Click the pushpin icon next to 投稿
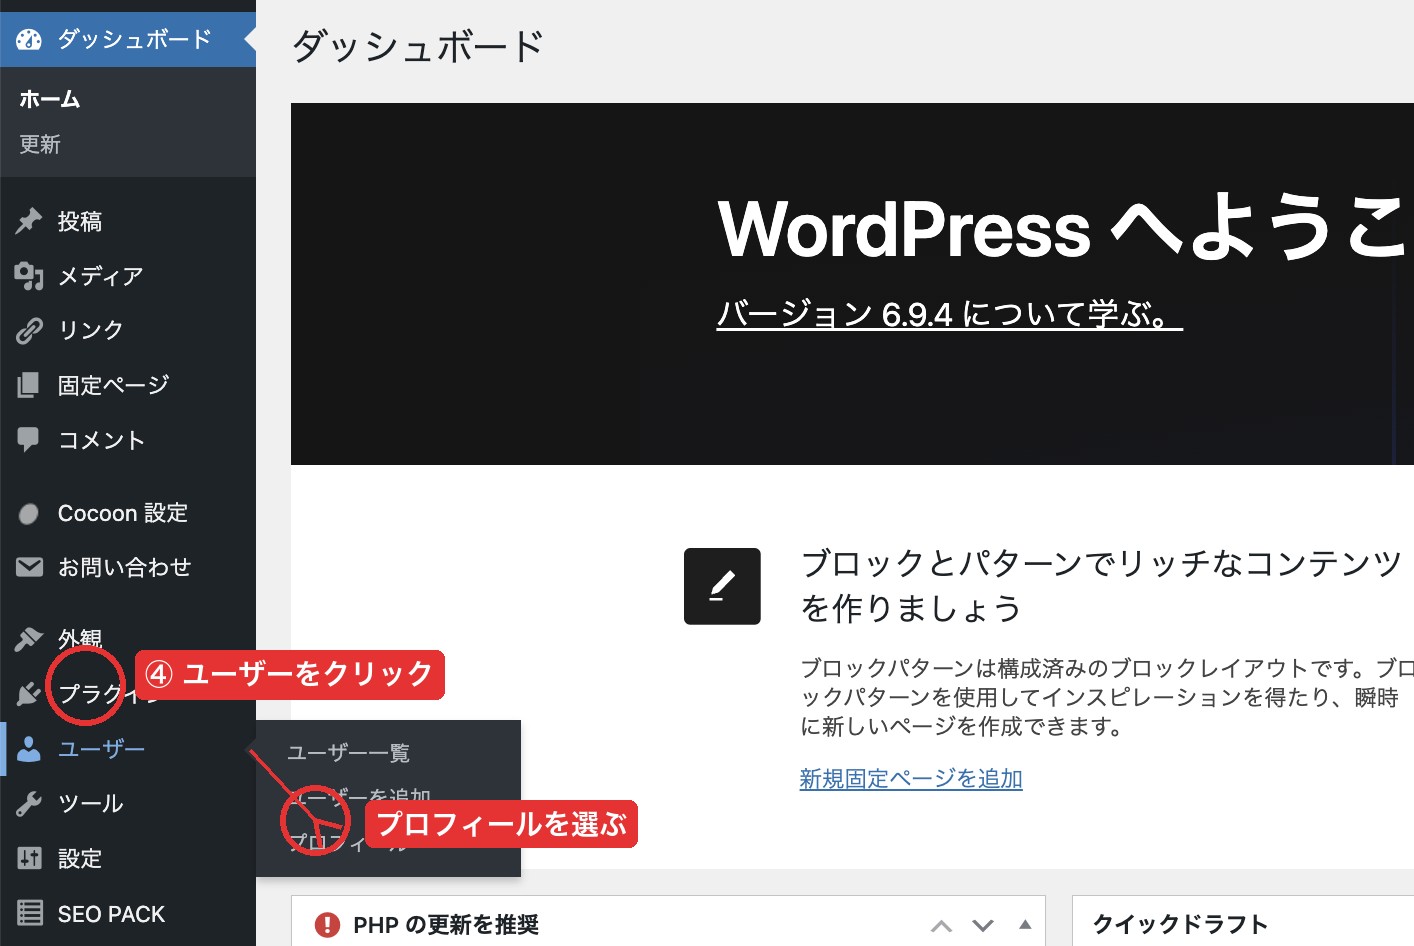This screenshot has width=1414, height=946. pyautogui.click(x=29, y=221)
